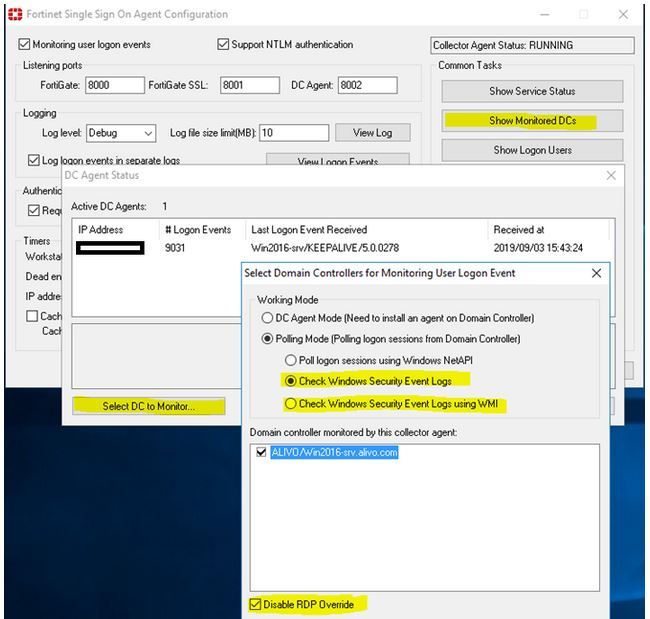Click Select DC to Monitor button

point(149,406)
